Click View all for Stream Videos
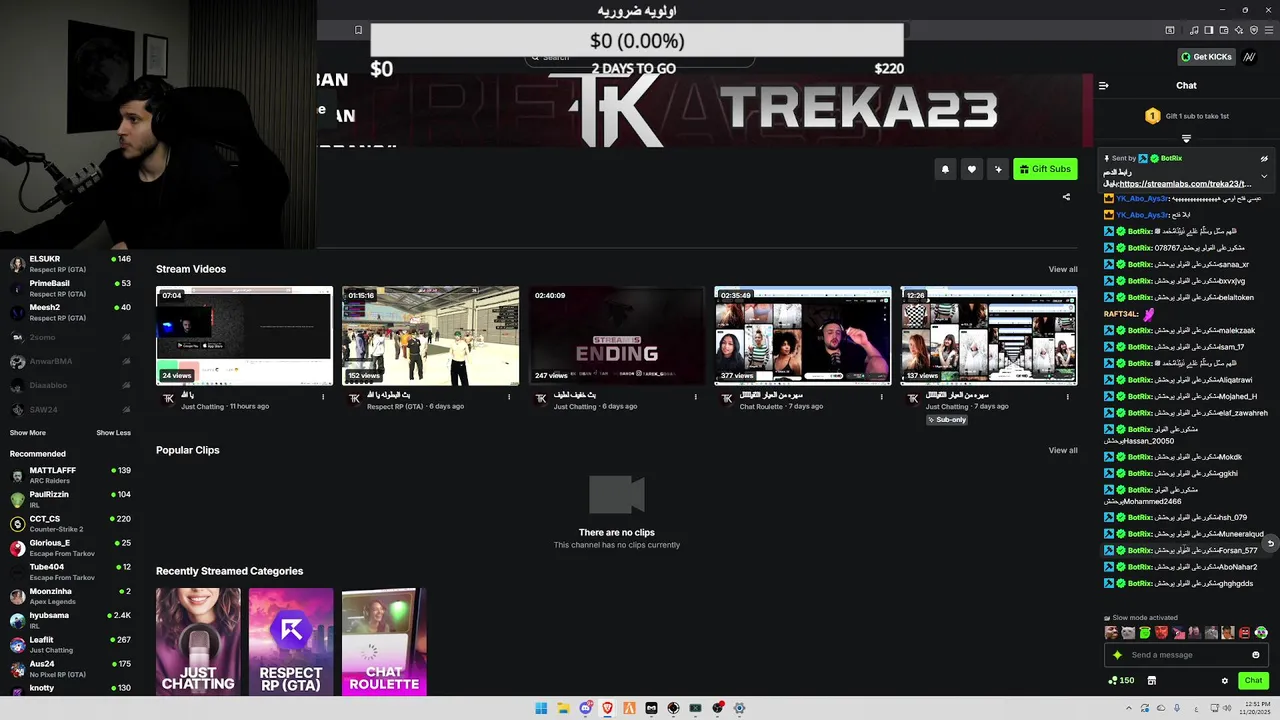 tap(1063, 269)
